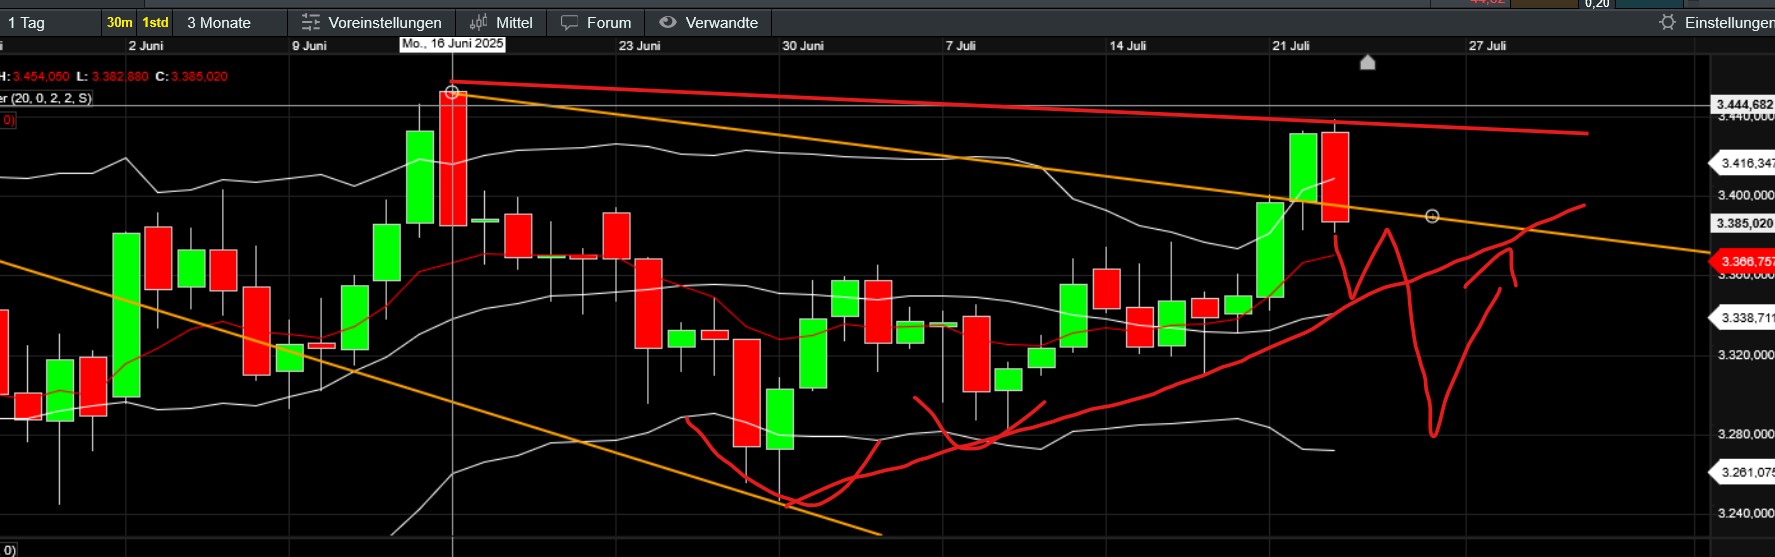Click the Bollinger indicator label (20, 0, 2, 2, S)
The height and width of the screenshot is (557, 1775).
[46, 98]
